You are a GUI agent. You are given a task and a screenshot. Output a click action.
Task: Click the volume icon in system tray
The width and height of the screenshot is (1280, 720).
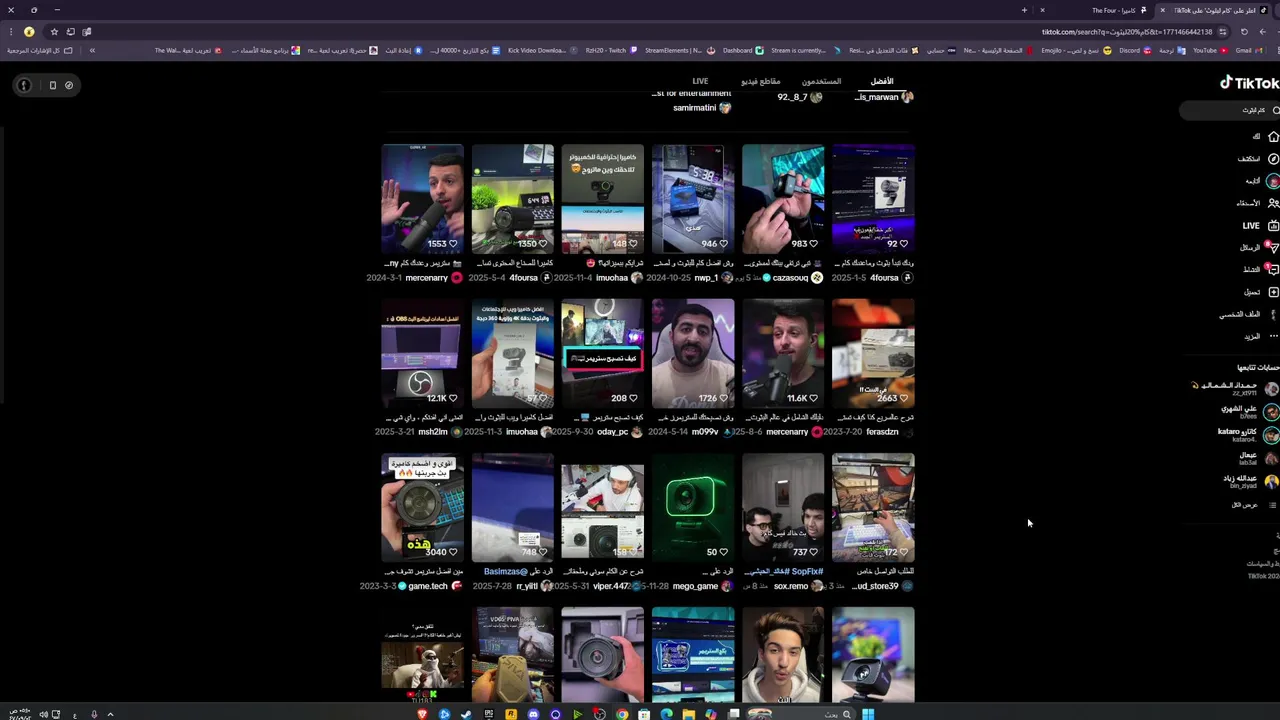coord(43,714)
